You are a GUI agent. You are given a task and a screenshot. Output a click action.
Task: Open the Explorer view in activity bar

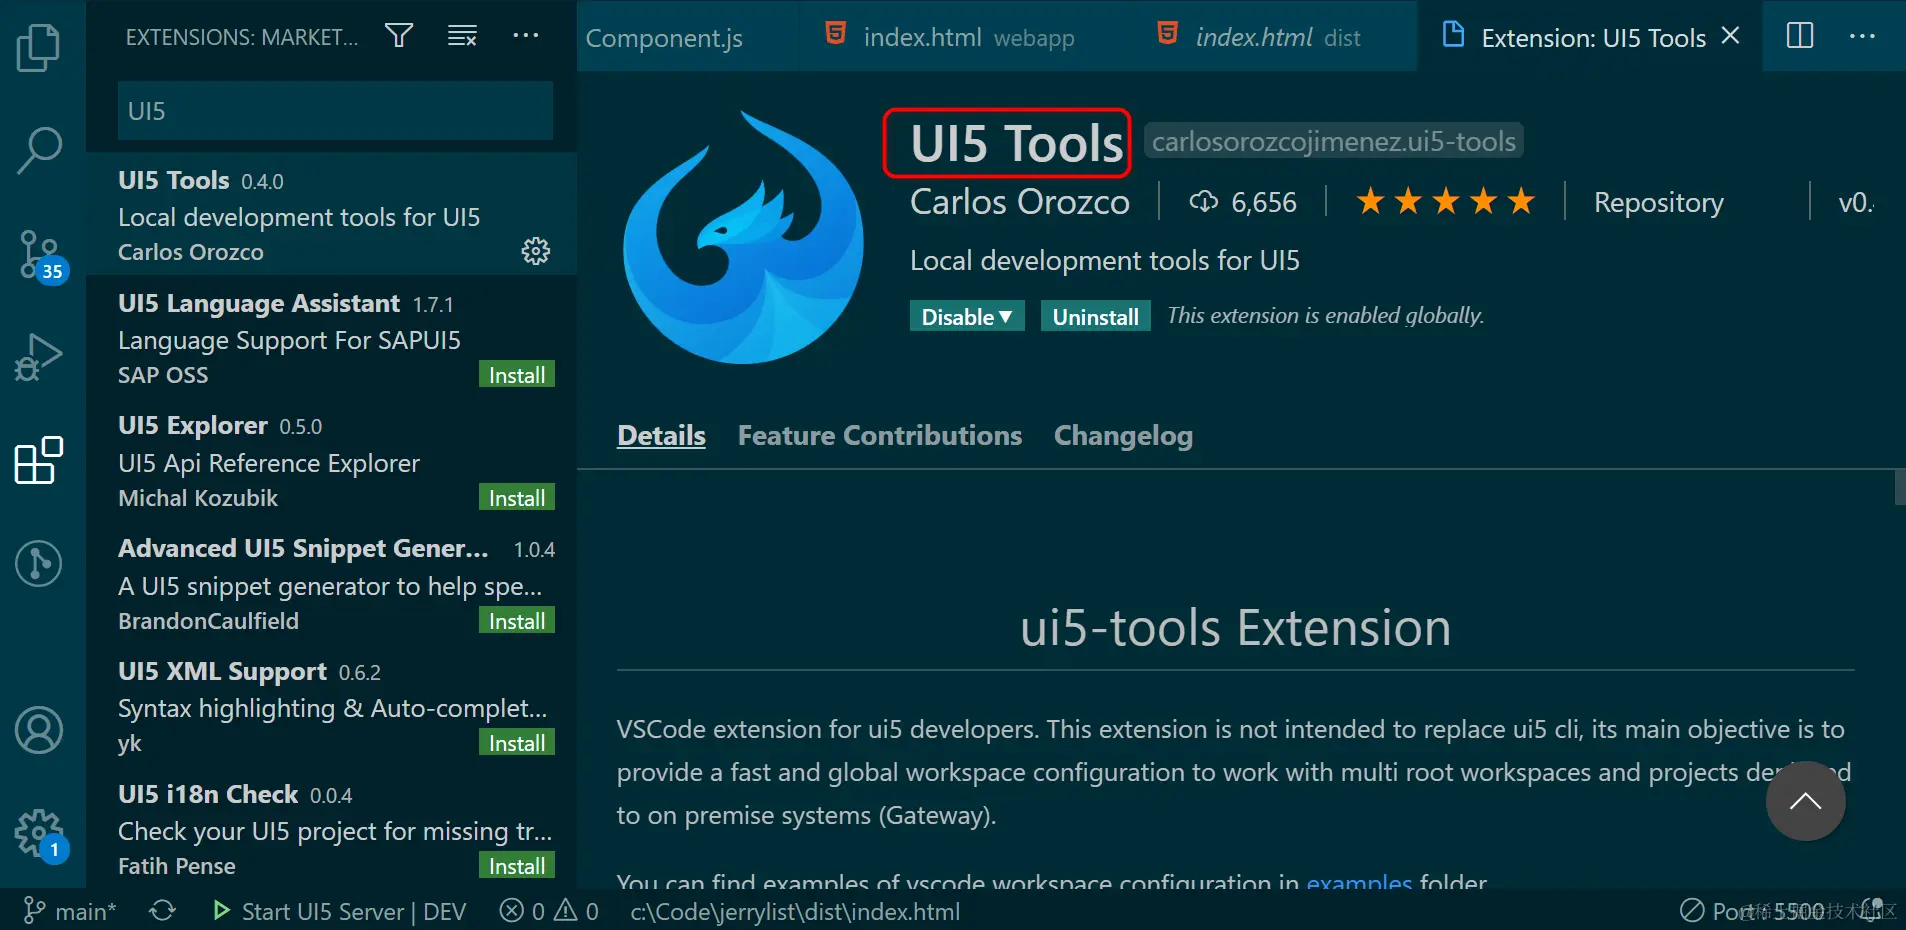click(x=39, y=47)
